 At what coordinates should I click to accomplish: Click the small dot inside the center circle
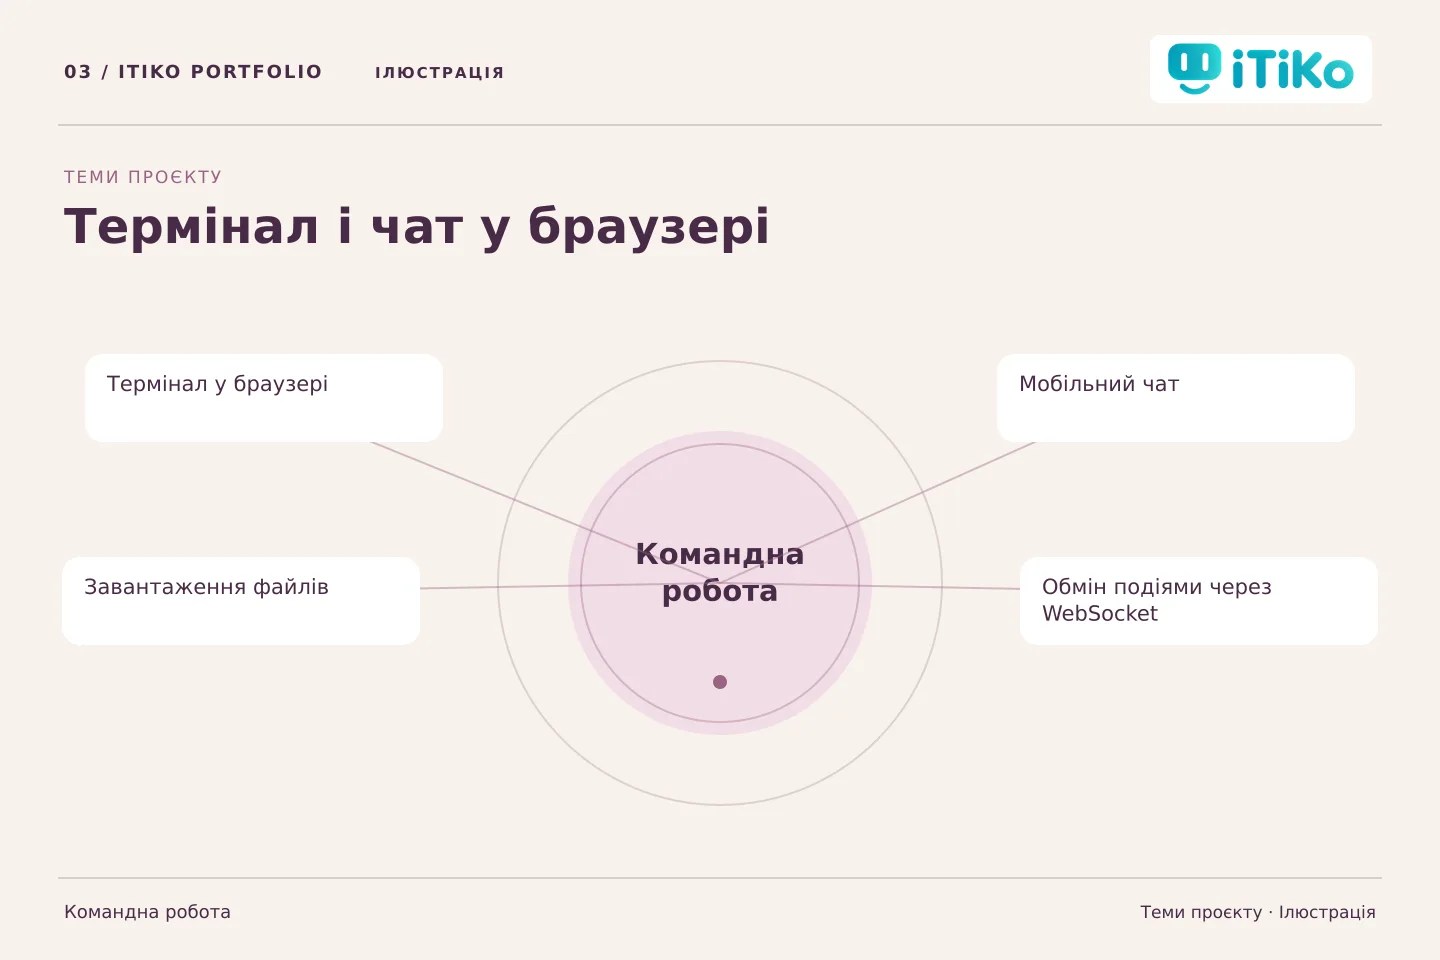pyautogui.click(x=720, y=682)
